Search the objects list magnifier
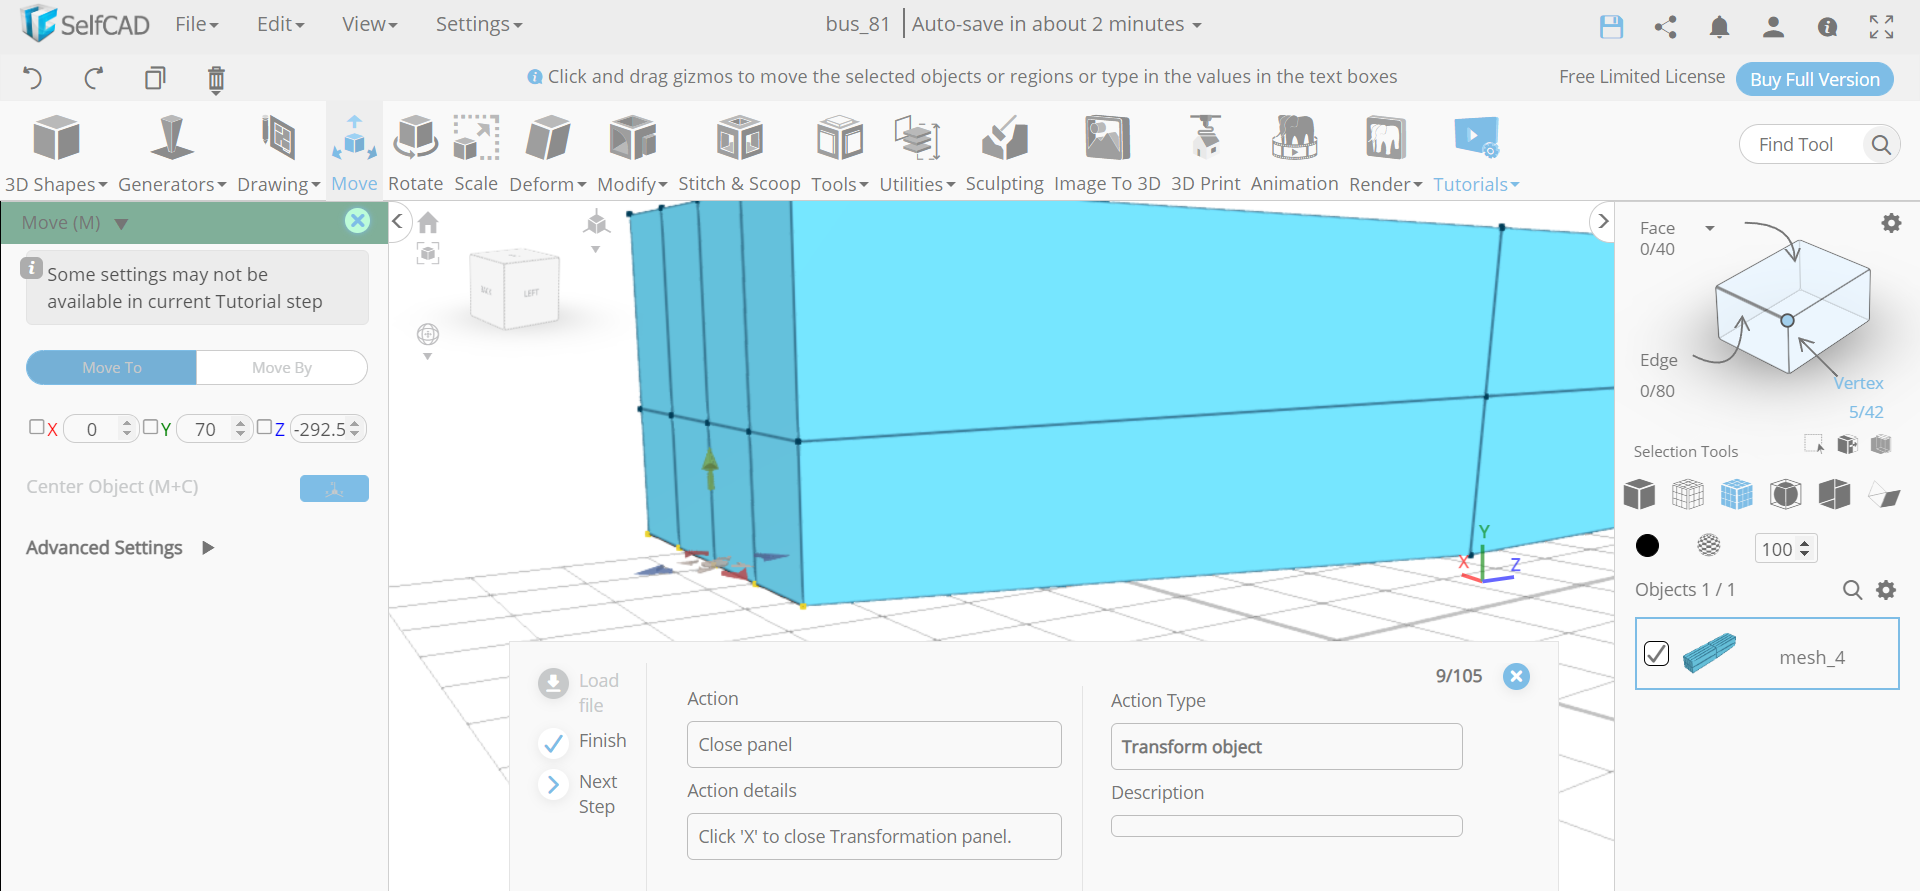 [1852, 590]
